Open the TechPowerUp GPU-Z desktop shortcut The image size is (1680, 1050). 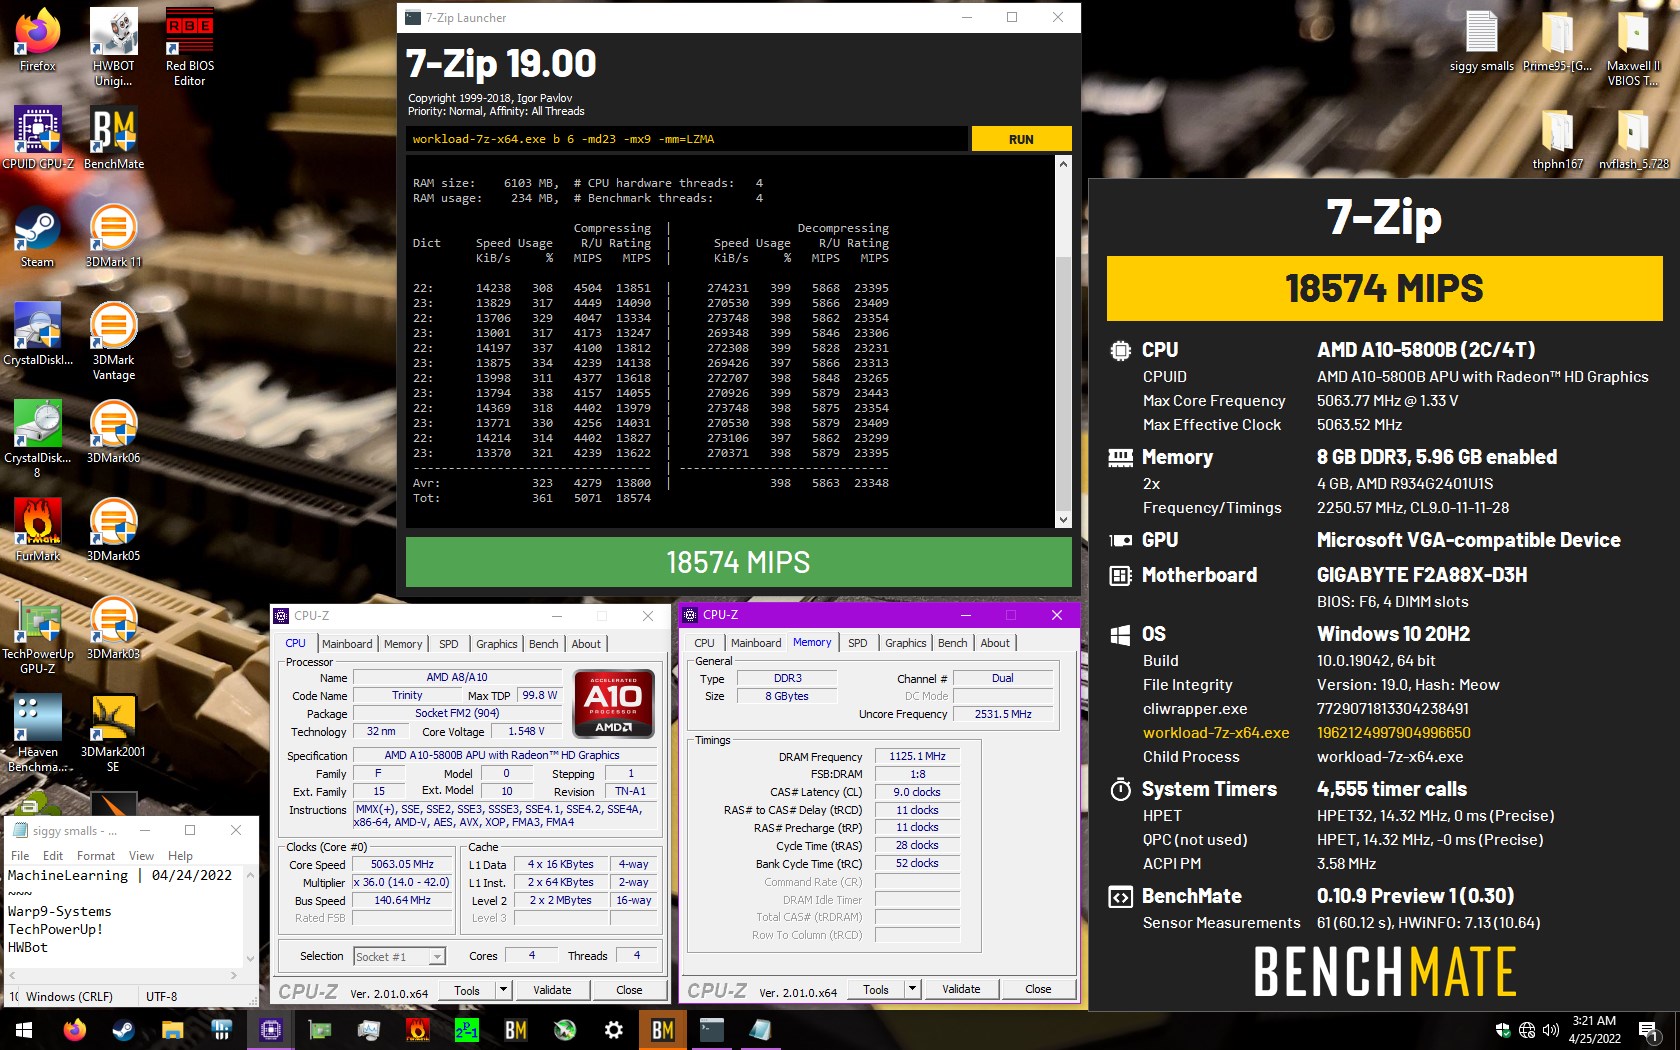tap(38, 635)
